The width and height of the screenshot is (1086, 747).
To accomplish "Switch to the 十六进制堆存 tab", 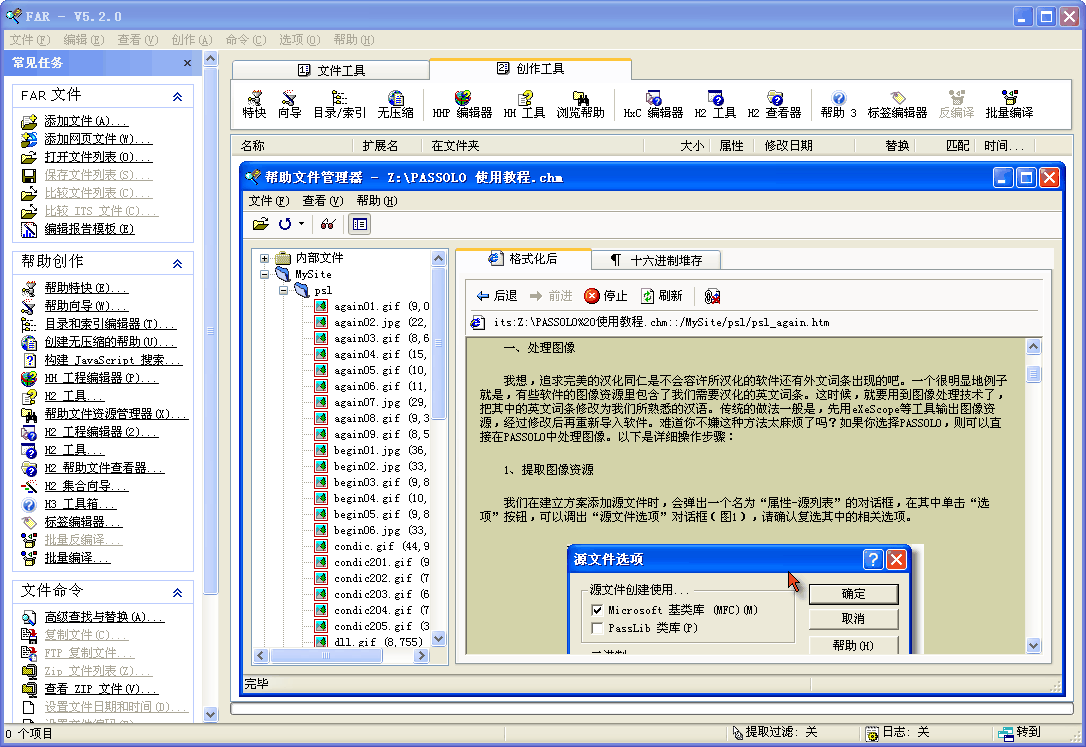I will (656, 260).
